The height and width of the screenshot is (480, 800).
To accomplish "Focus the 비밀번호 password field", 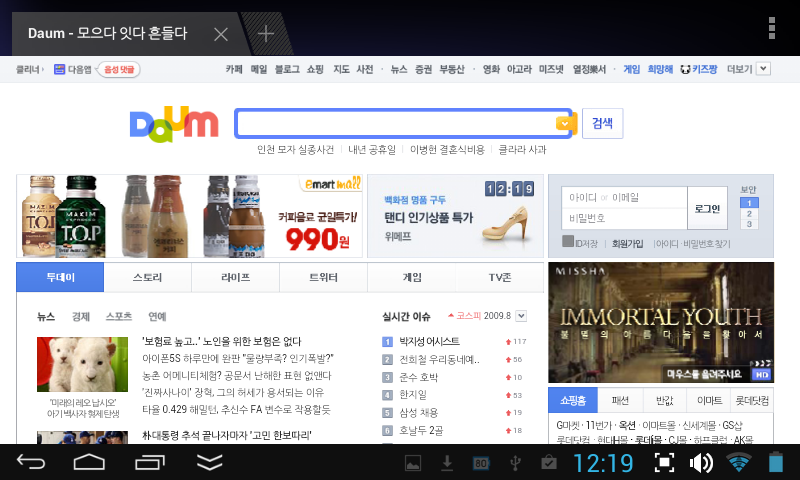I will 624,219.
